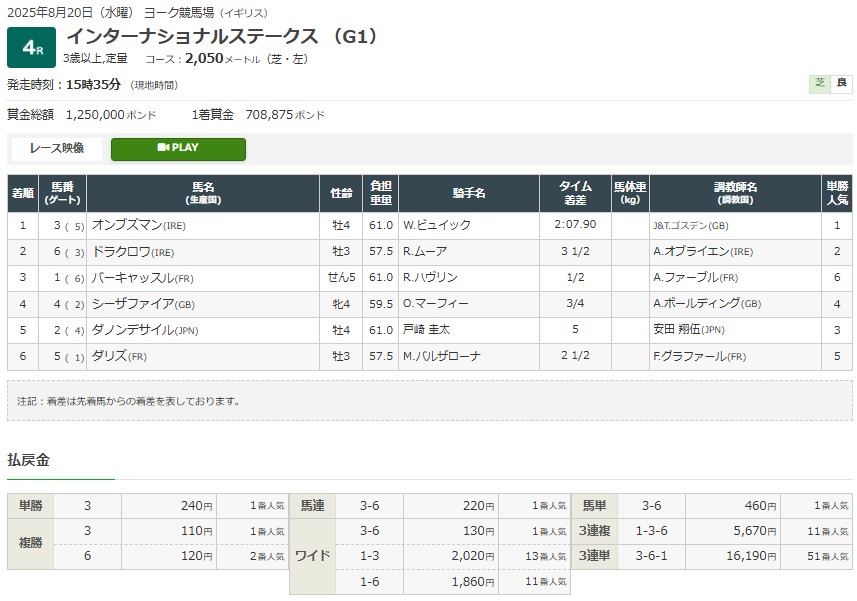Click the 単勝人気 column header
This screenshot has height=601, width=857.
[837, 193]
